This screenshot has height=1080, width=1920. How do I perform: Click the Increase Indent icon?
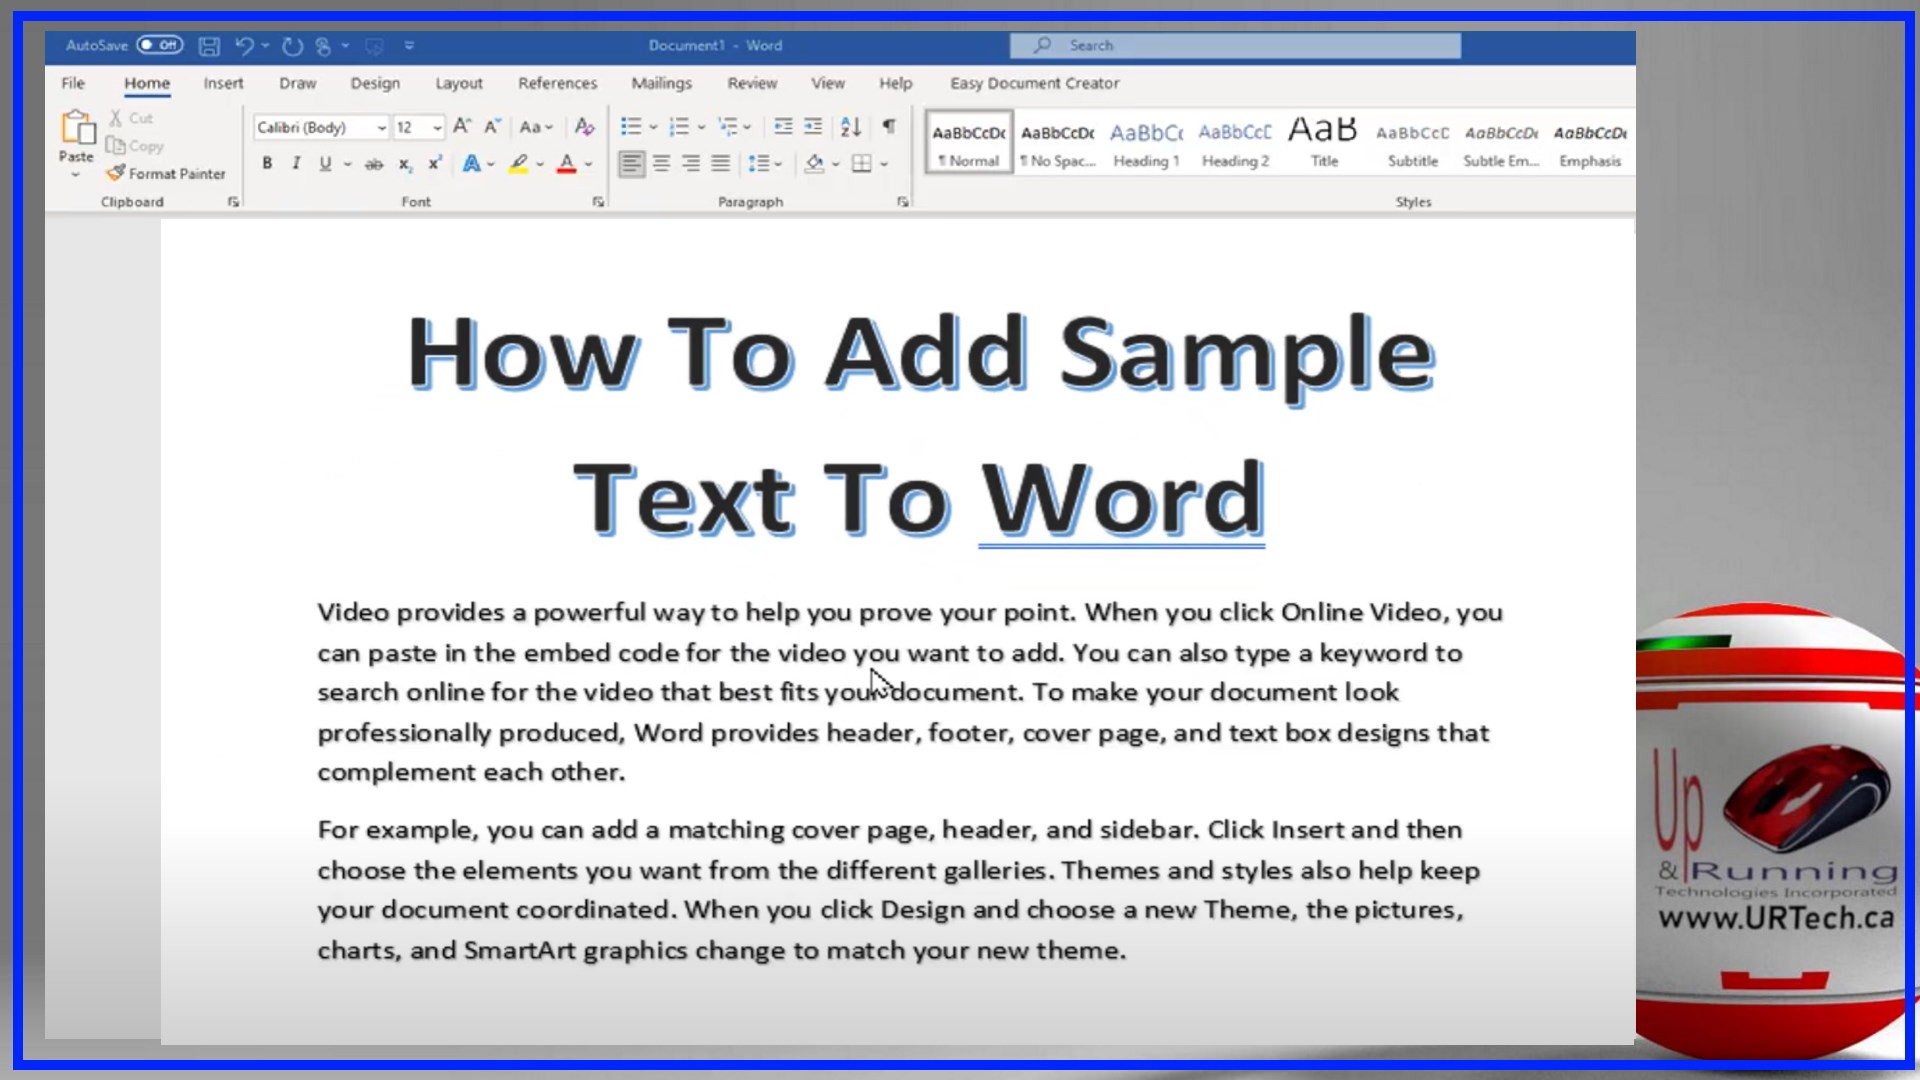click(x=813, y=126)
